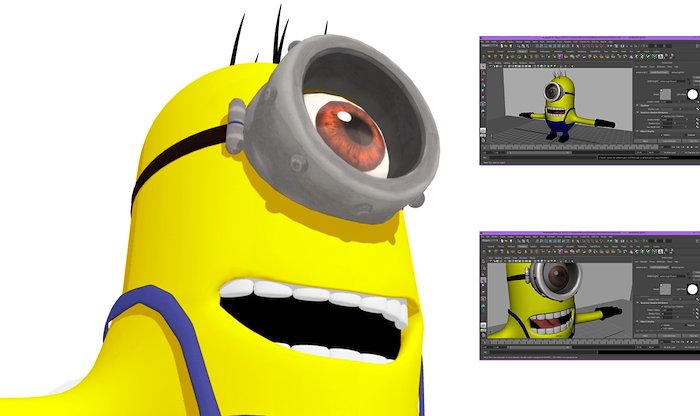Click the white light preview circle in lower Maya window
The width and height of the screenshot is (700, 416).
(692, 289)
